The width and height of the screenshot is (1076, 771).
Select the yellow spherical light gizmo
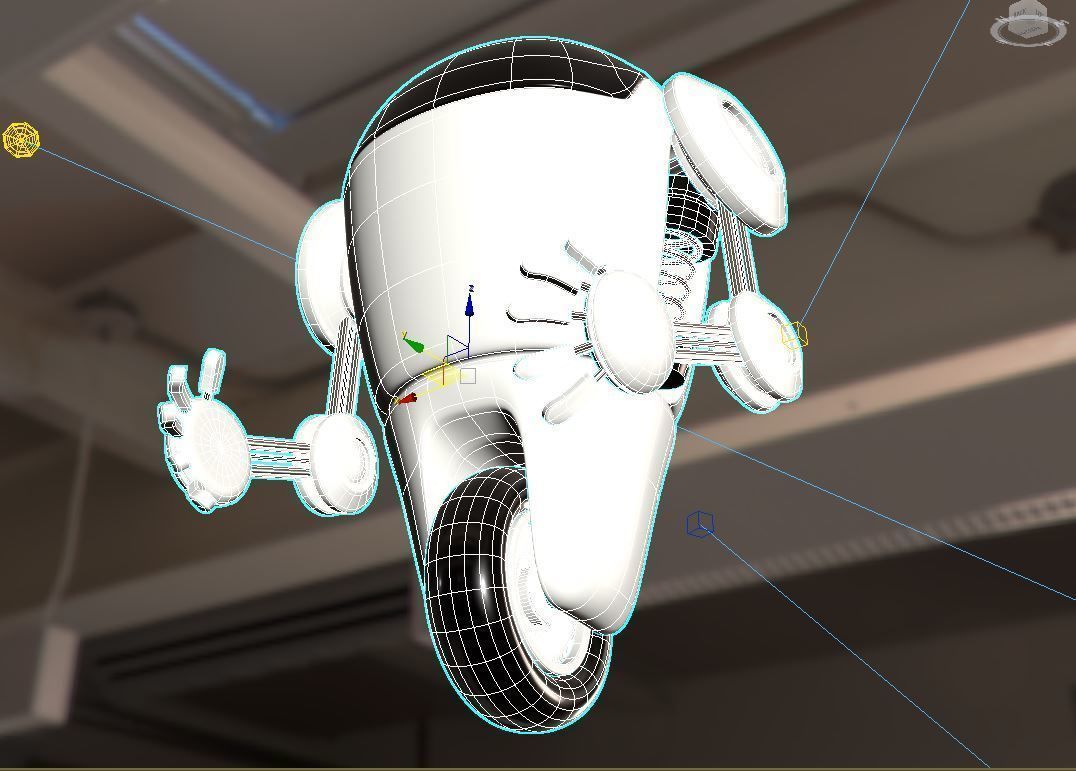(x=21, y=140)
